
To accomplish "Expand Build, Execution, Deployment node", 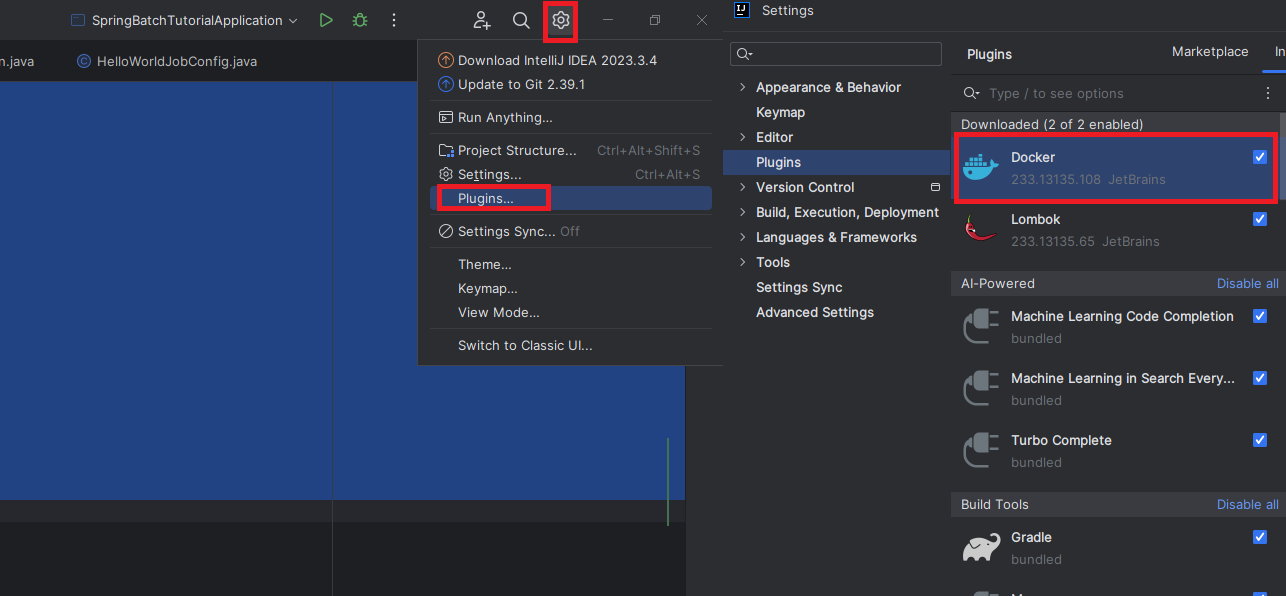I will pos(742,212).
